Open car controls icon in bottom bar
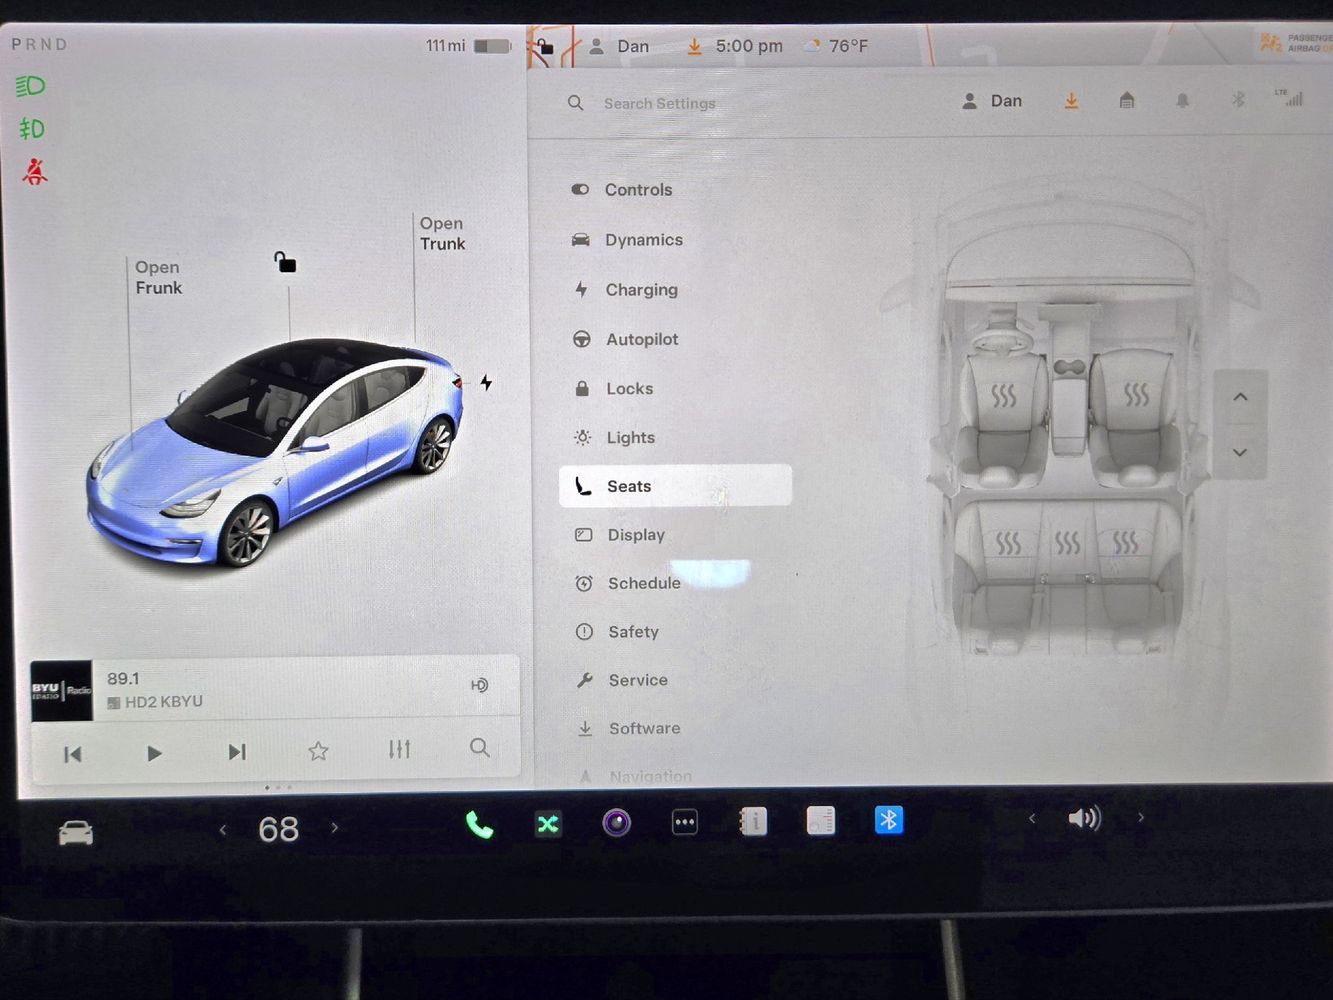This screenshot has width=1333, height=1000. pyautogui.click(x=76, y=832)
